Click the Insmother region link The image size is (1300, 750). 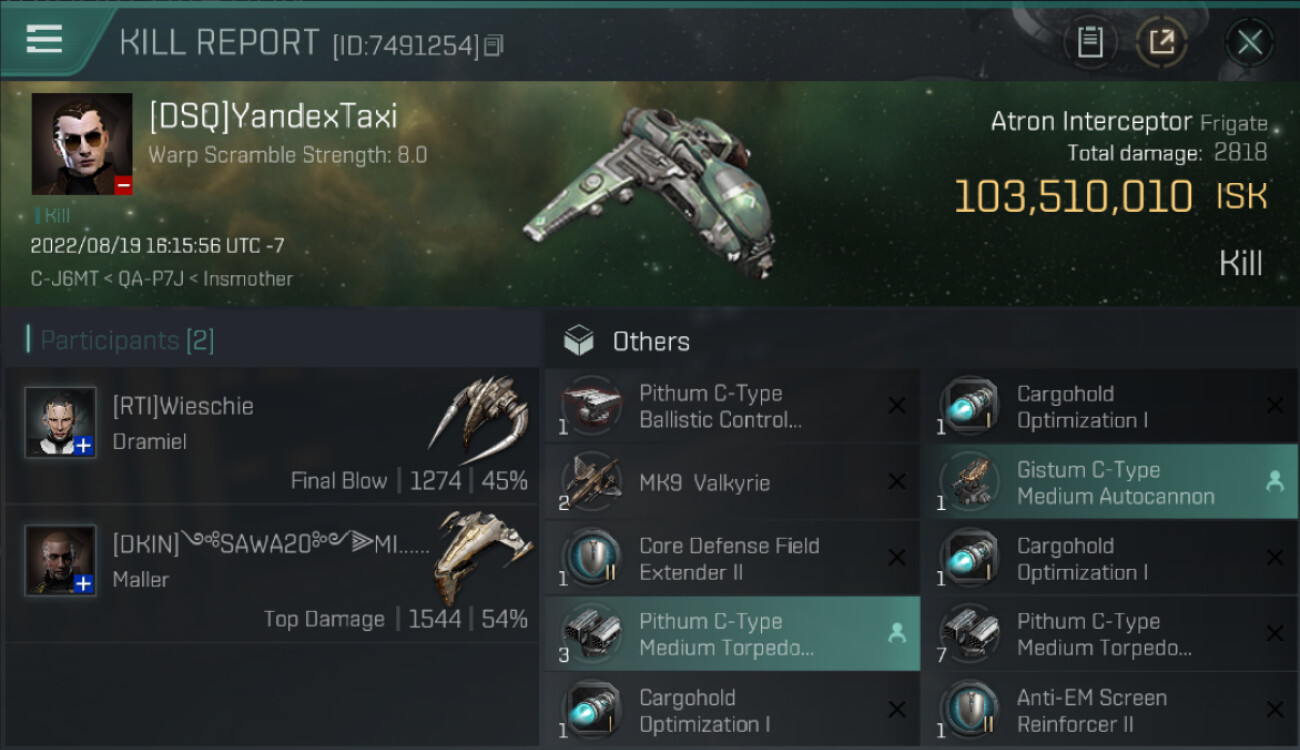(248, 279)
